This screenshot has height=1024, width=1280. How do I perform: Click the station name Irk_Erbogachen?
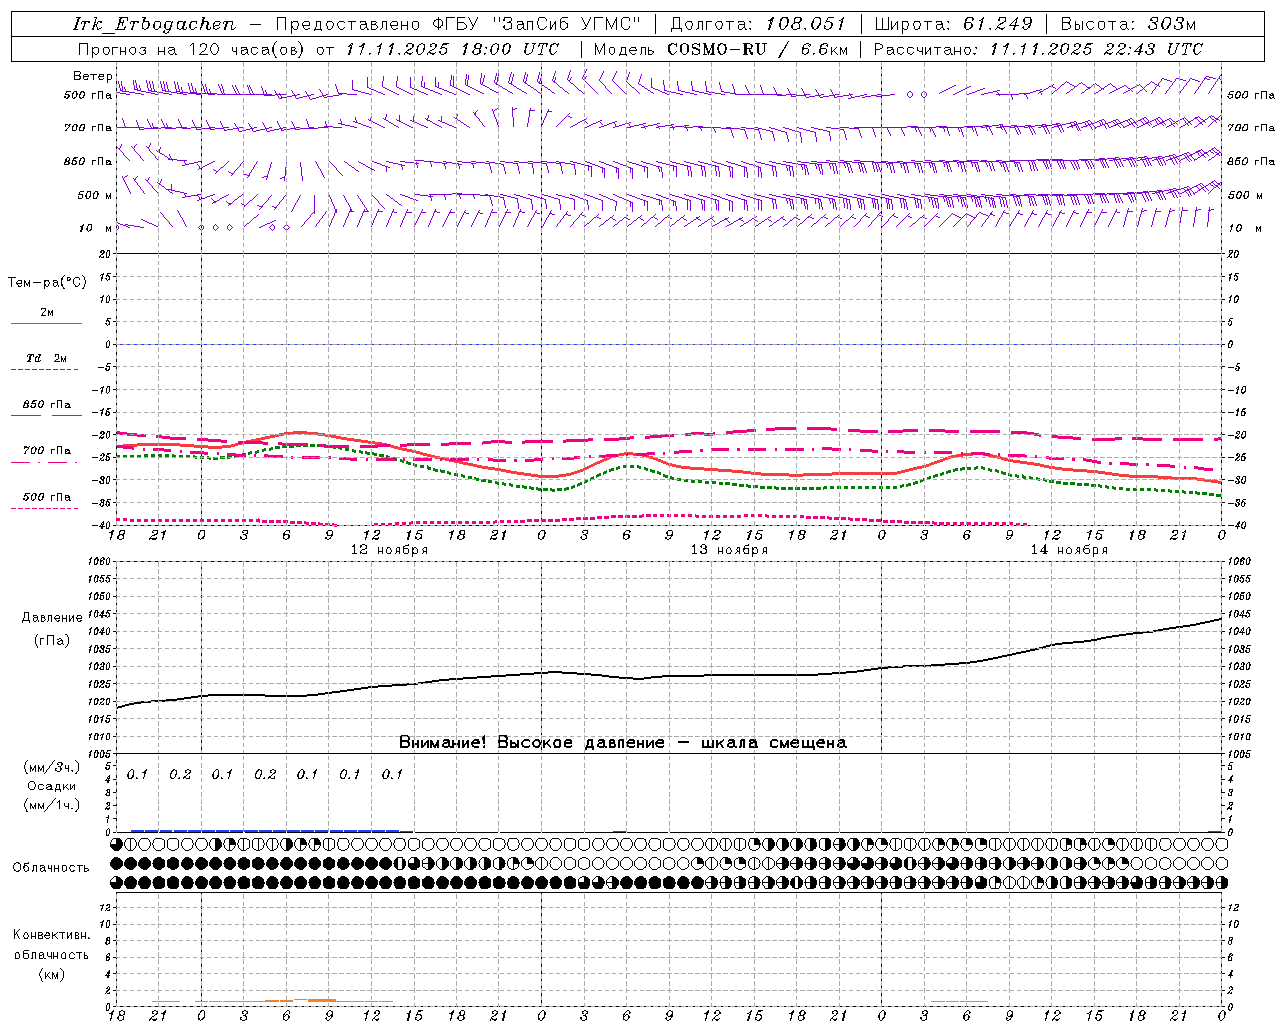click(x=155, y=24)
